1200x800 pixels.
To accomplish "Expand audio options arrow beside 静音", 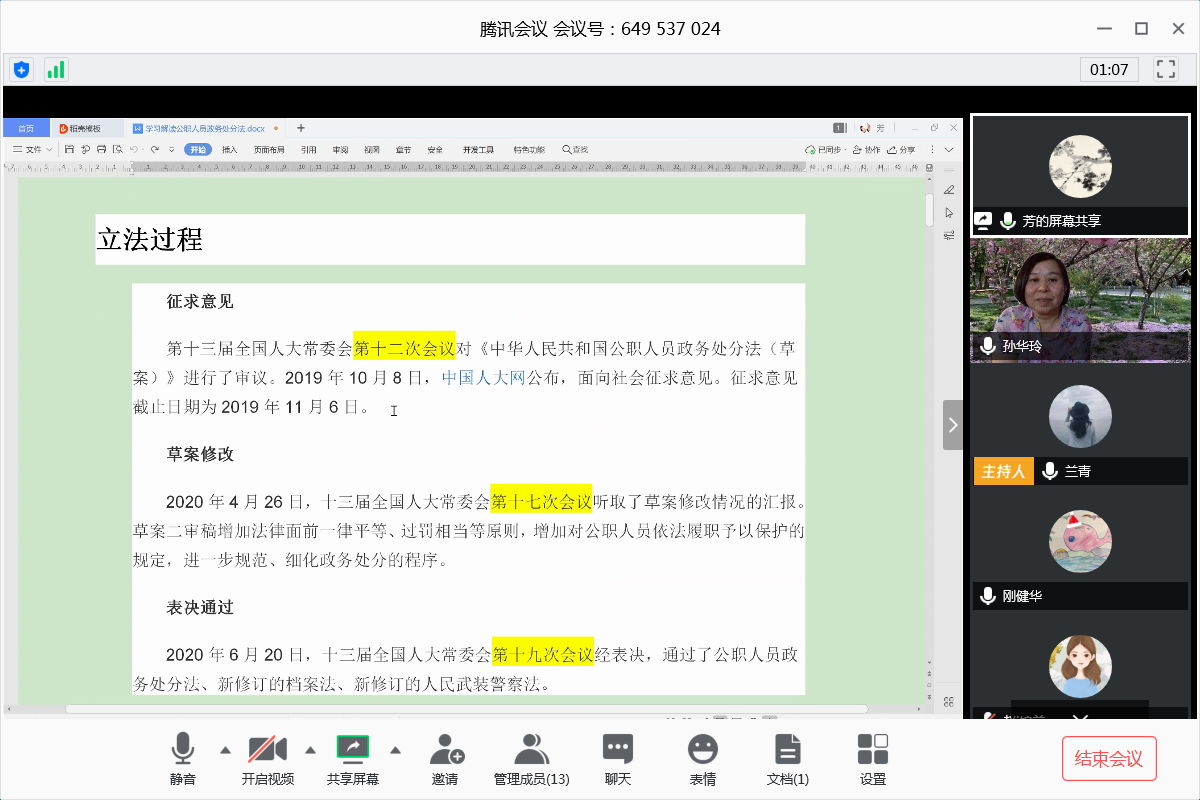I will 224,749.
